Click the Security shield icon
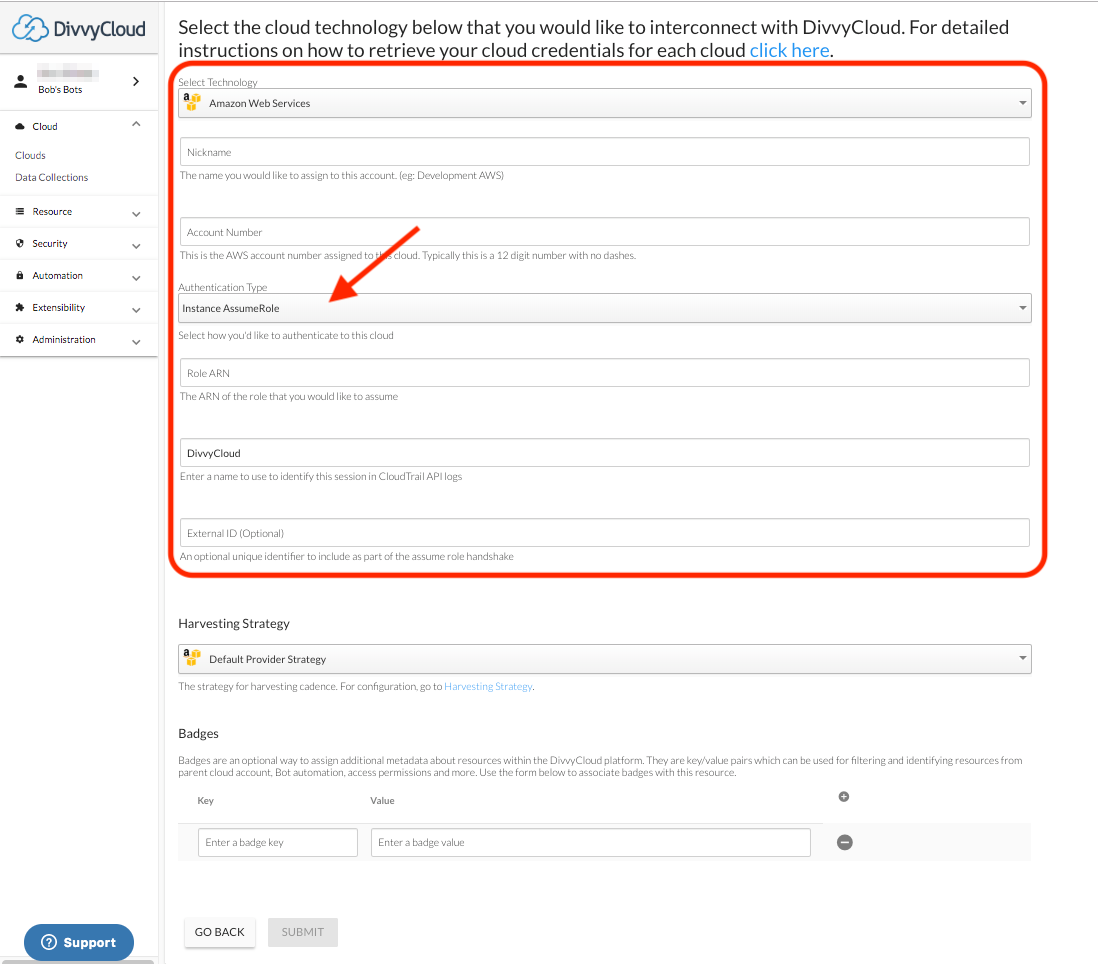This screenshot has height=964, width=1098. 20,244
